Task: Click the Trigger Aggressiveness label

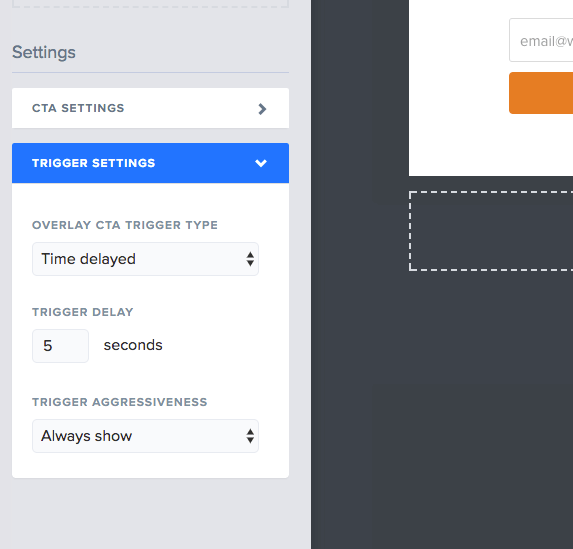Action: (x=119, y=402)
